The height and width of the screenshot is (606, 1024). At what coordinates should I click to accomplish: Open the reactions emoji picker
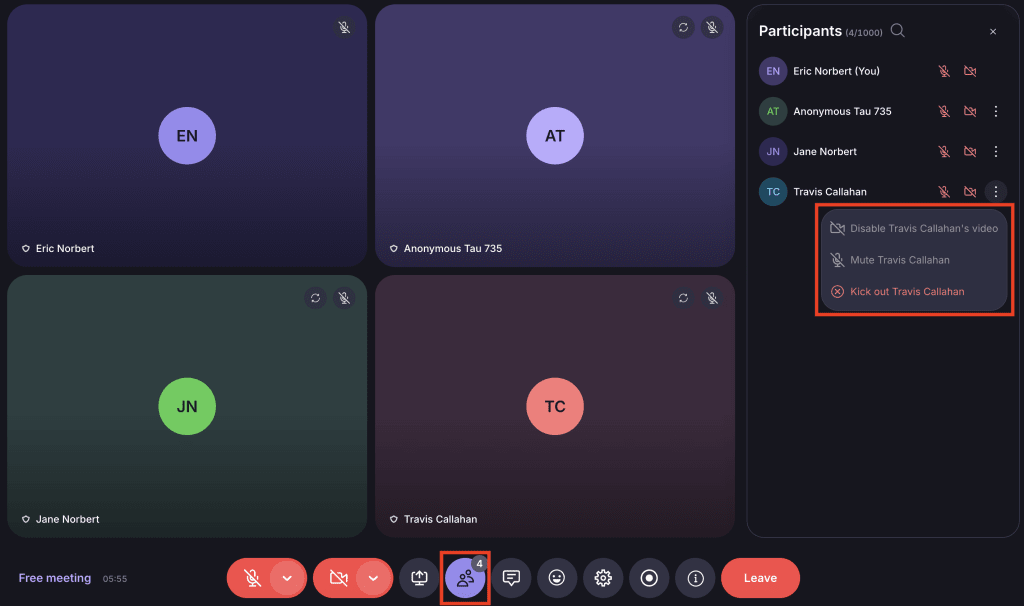point(557,578)
